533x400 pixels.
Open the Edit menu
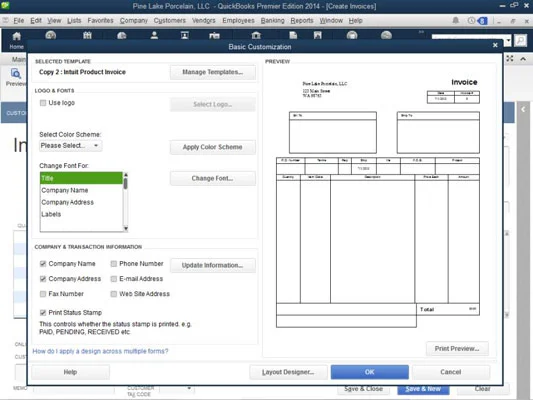36,21
